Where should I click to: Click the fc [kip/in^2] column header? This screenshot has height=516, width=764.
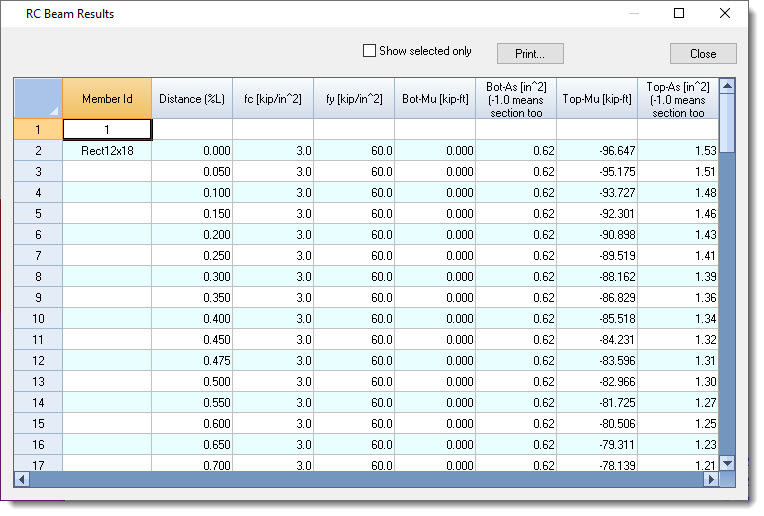pyautogui.click(x=273, y=99)
